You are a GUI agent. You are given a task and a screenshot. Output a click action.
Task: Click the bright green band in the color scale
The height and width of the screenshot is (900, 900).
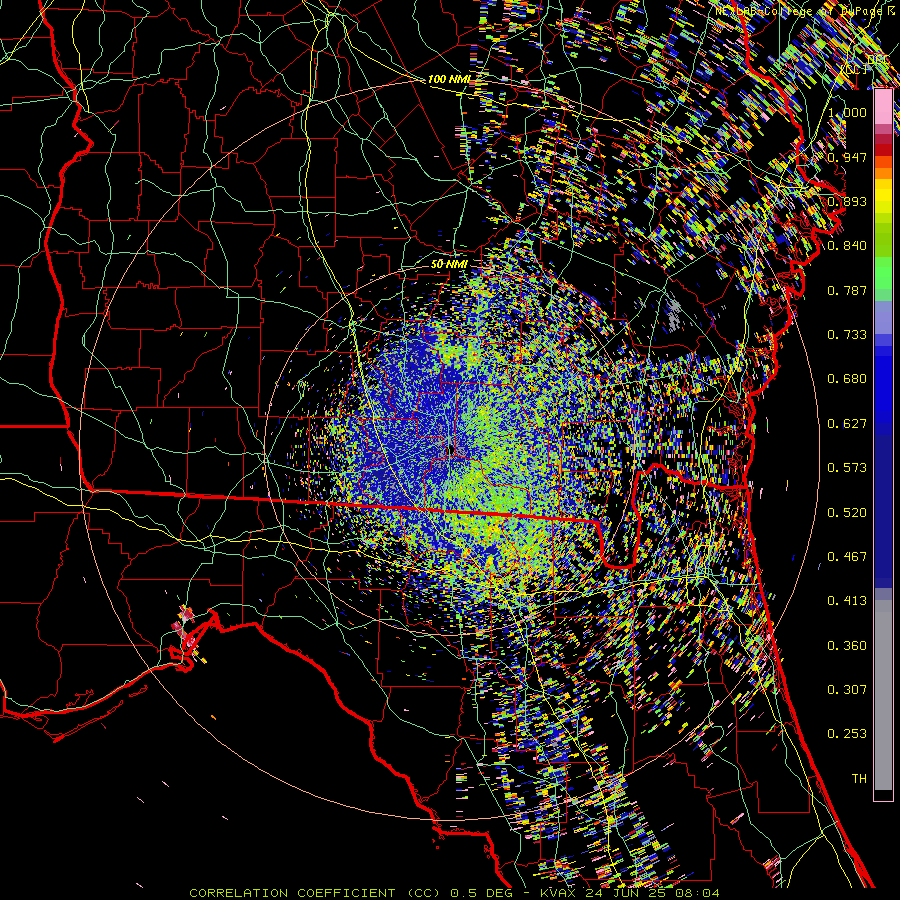883,273
